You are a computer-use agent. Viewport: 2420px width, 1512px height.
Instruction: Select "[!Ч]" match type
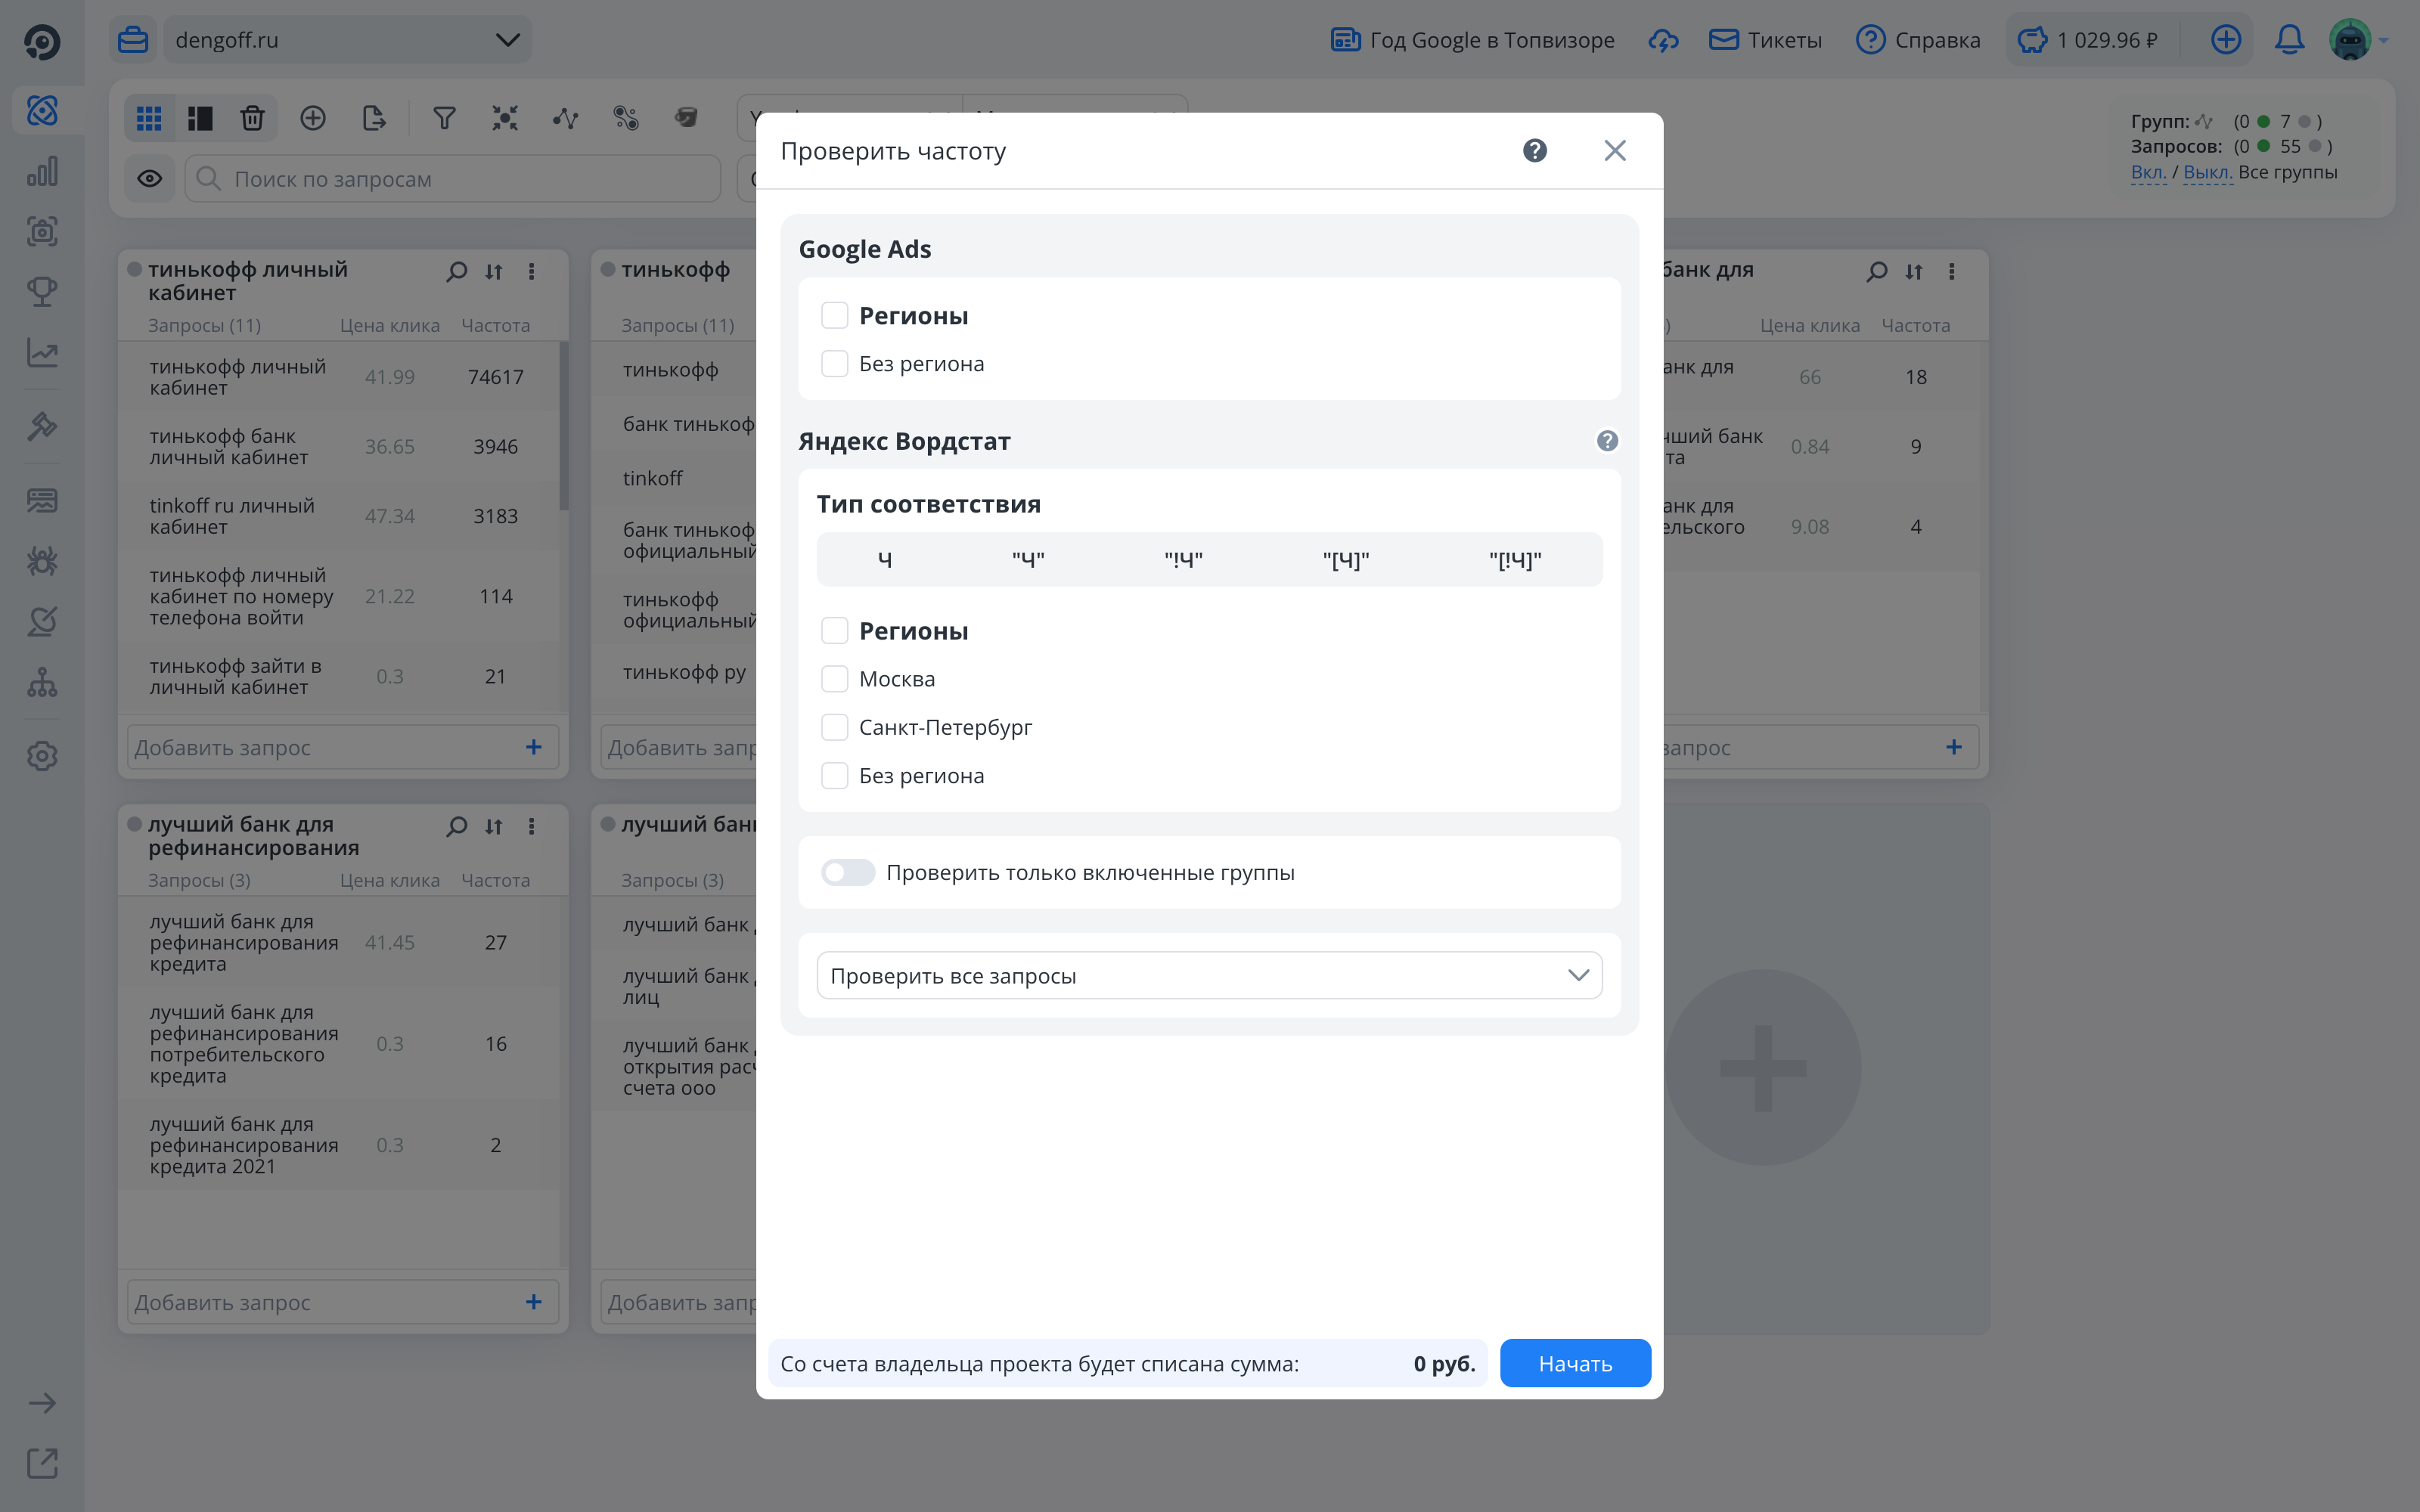[x=1515, y=560]
